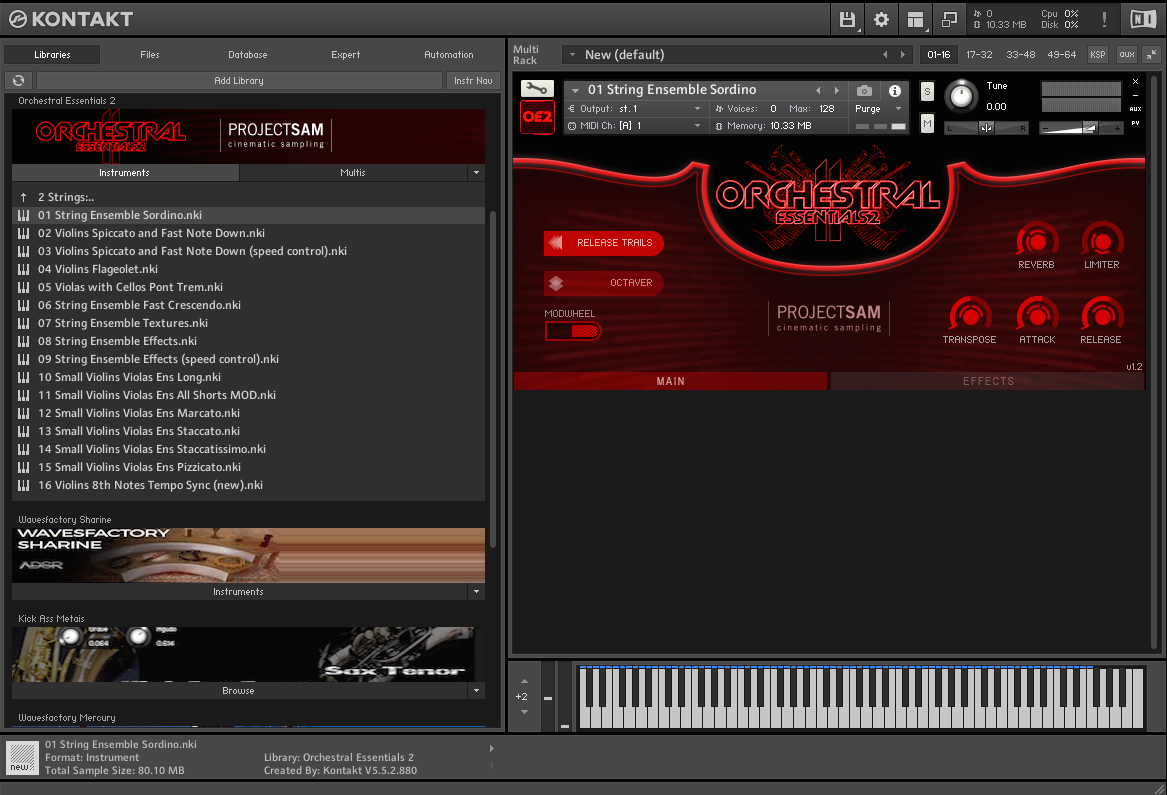The height and width of the screenshot is (795, 1167).
Task: Open instrument edit mode wrench icon
Action: tap(537, 89)
